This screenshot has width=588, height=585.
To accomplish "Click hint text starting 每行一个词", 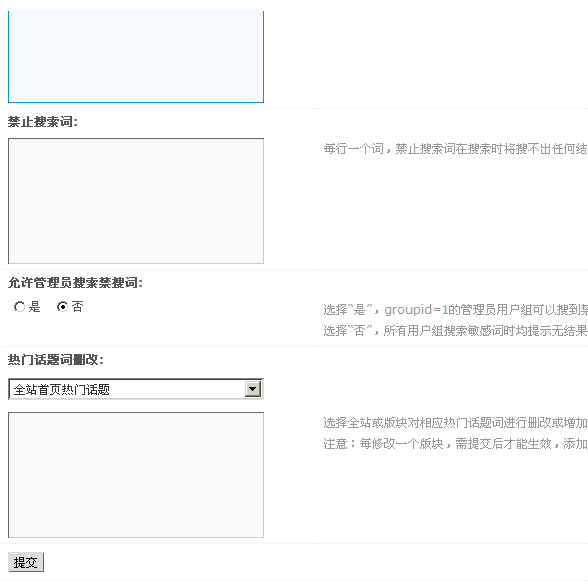I will click(x=455, y=149).
